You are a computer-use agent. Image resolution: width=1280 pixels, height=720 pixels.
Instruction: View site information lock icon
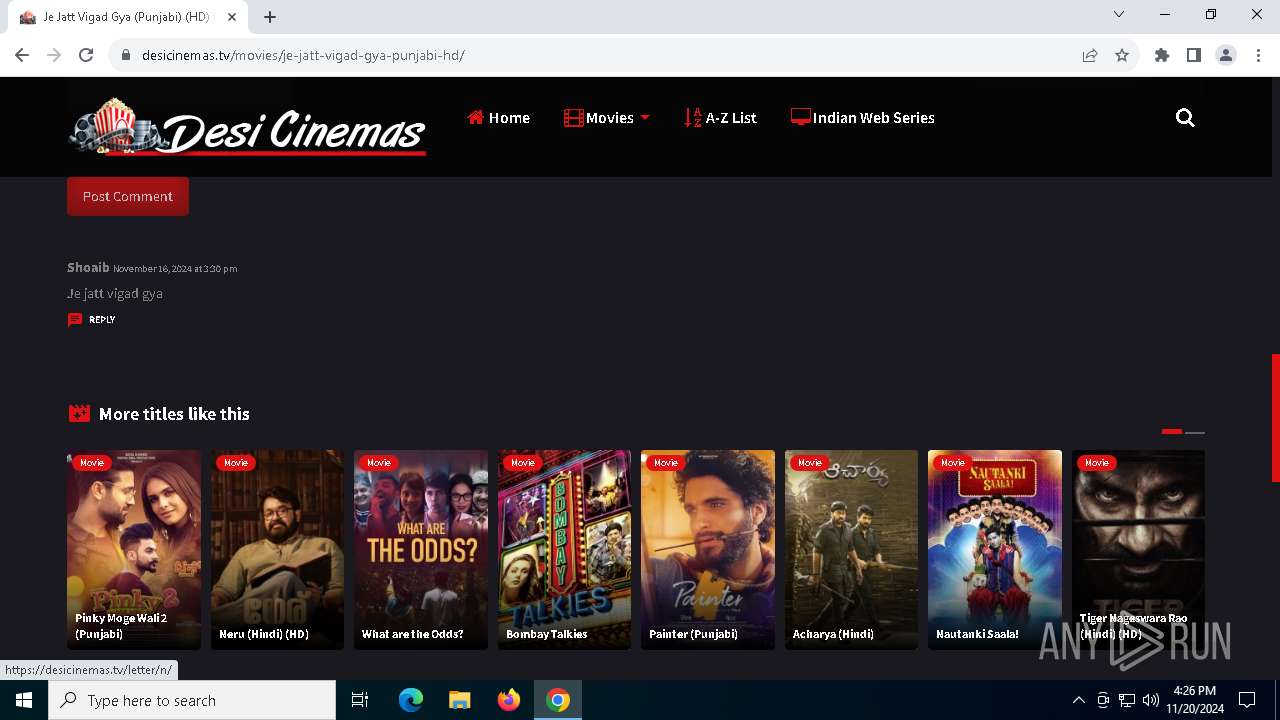126,55
